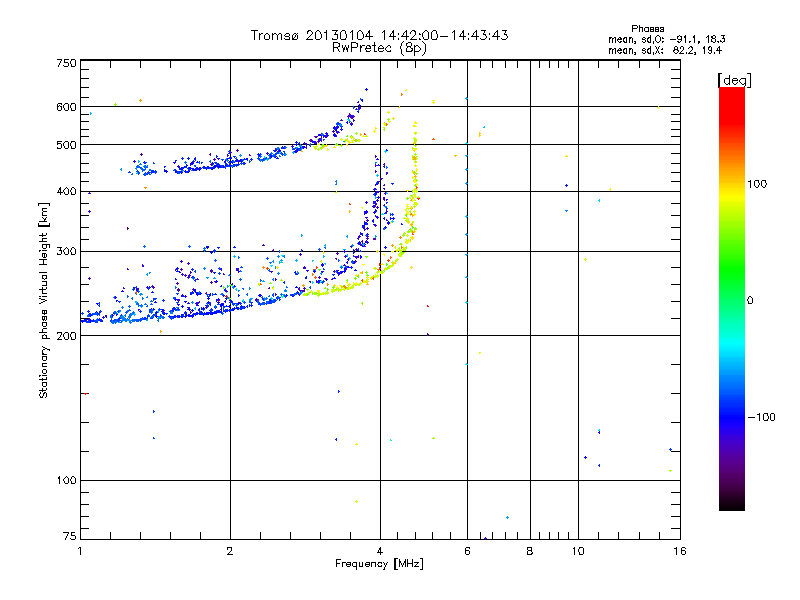
Task: Click x-axis tick label '16'
Action: [x=680, y=551]
